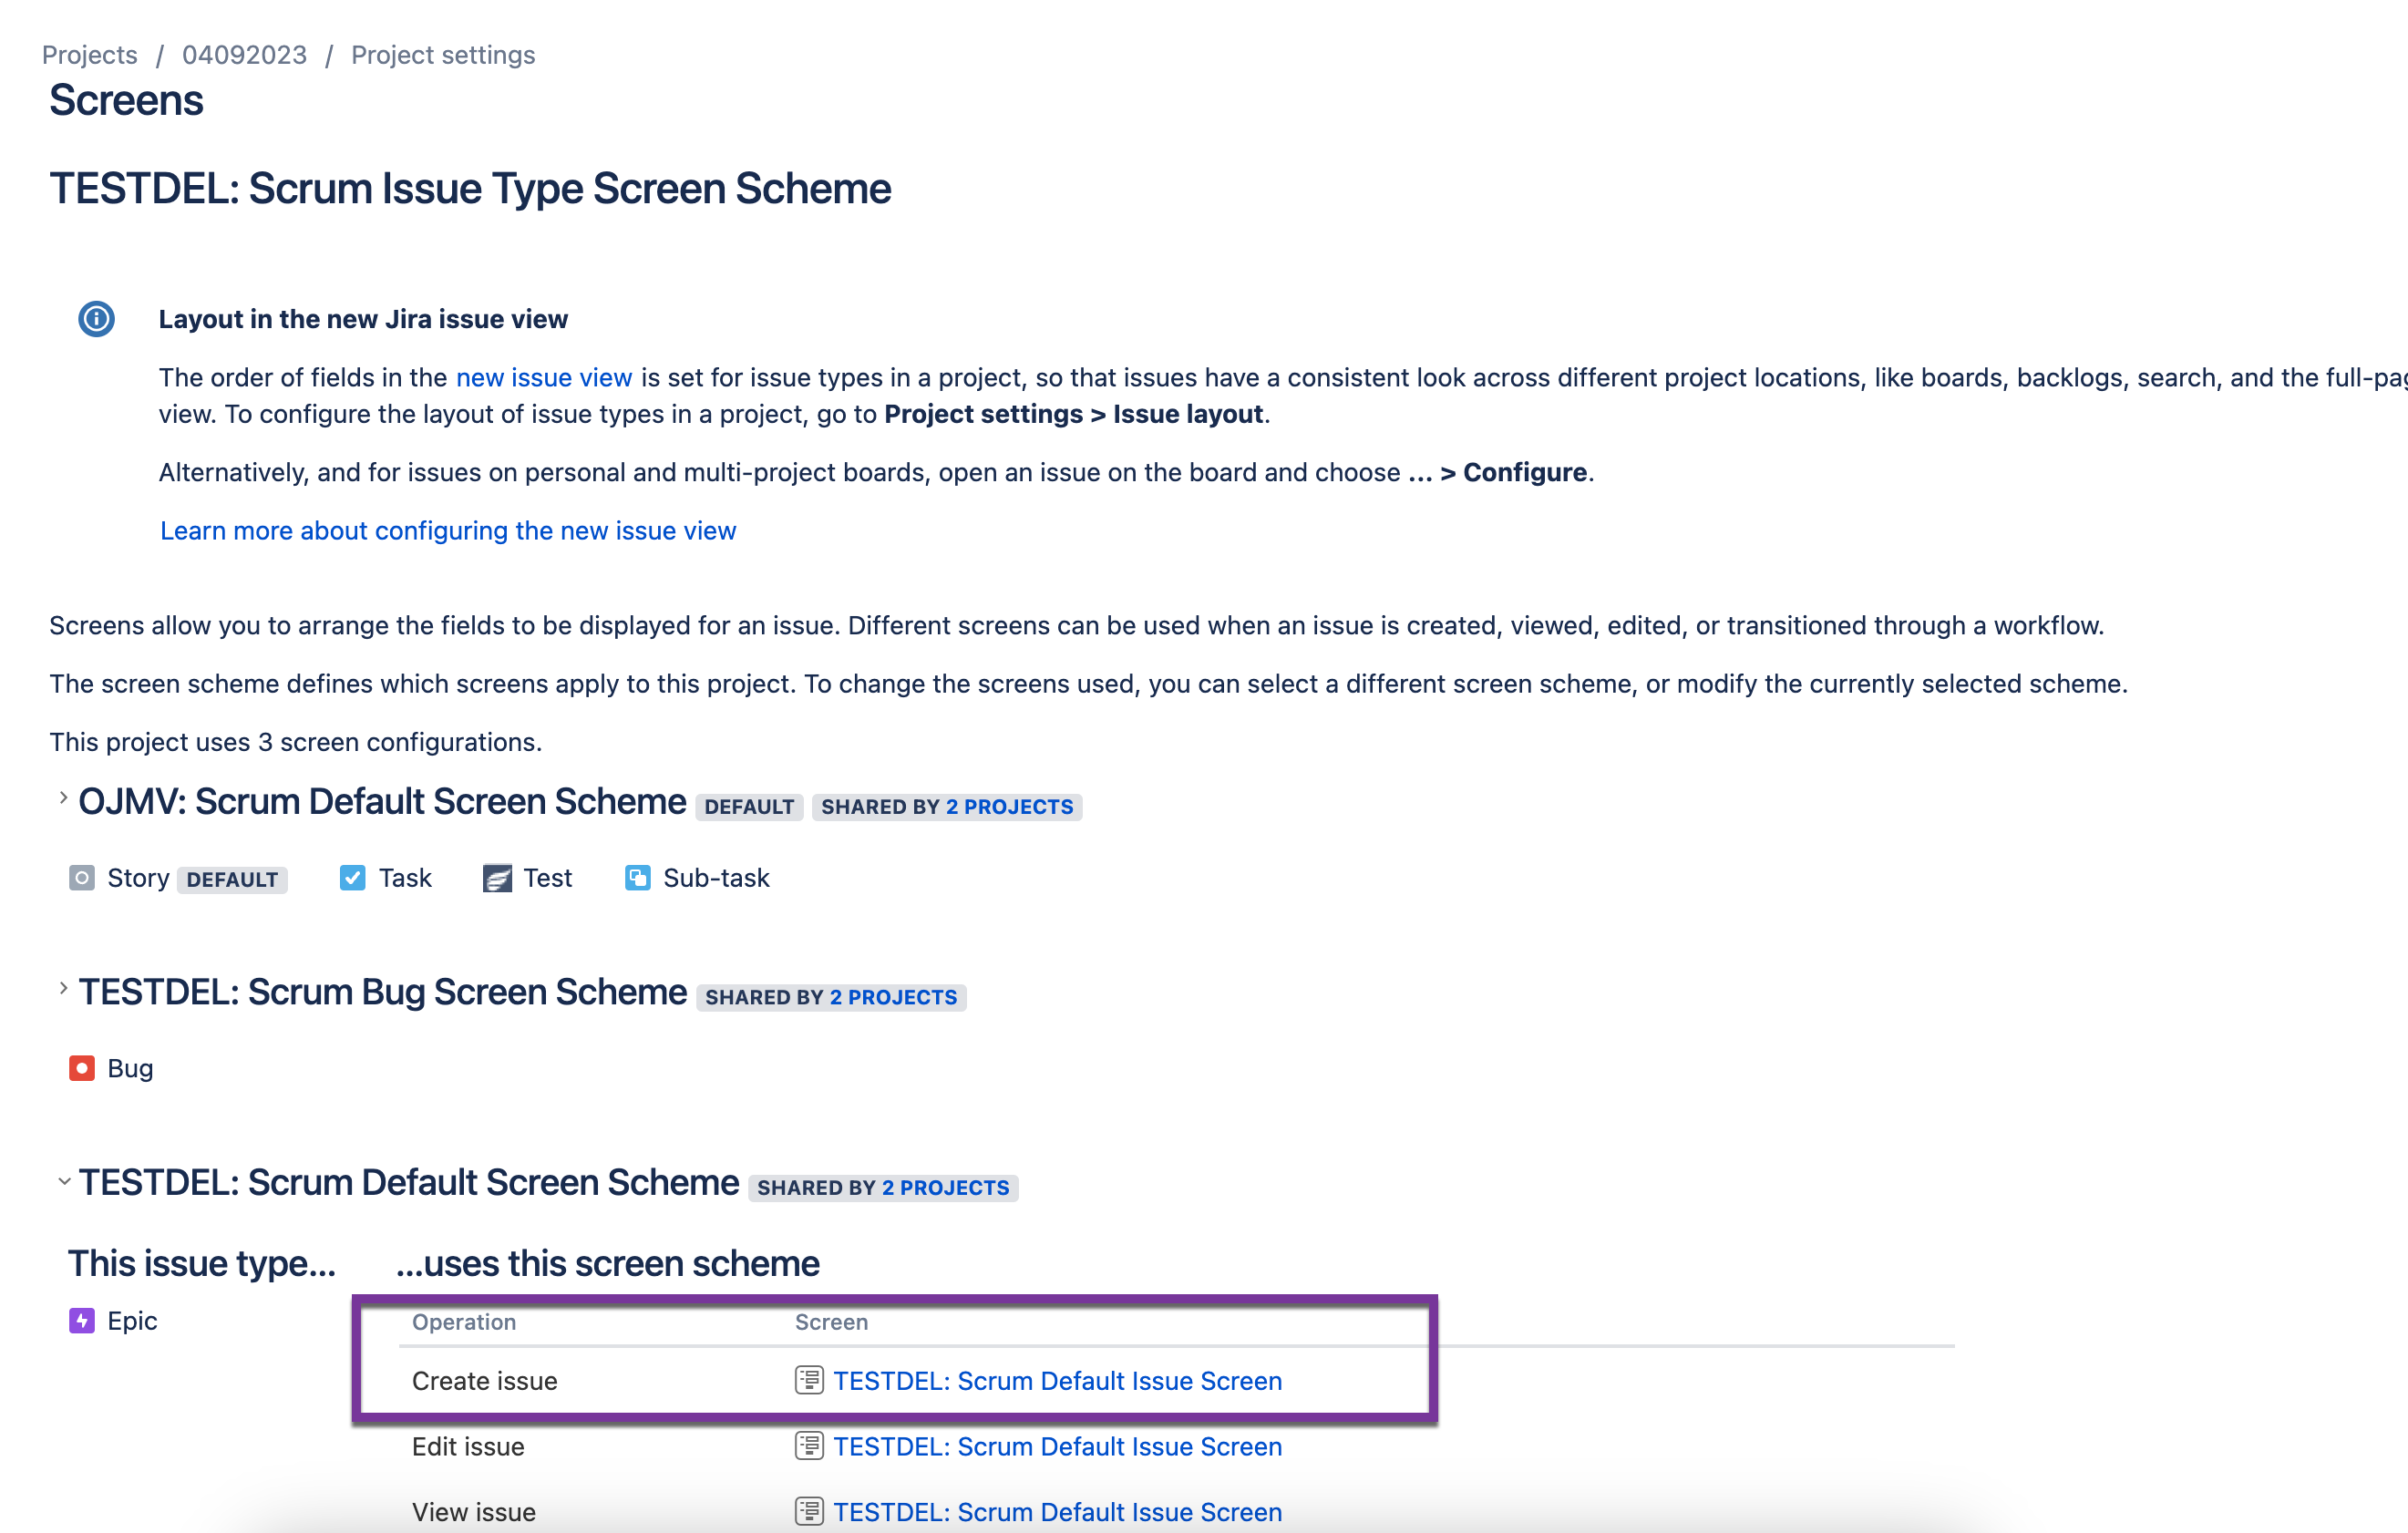Click the info circle icon
2408x1533 pixels.
coord(96,319)
